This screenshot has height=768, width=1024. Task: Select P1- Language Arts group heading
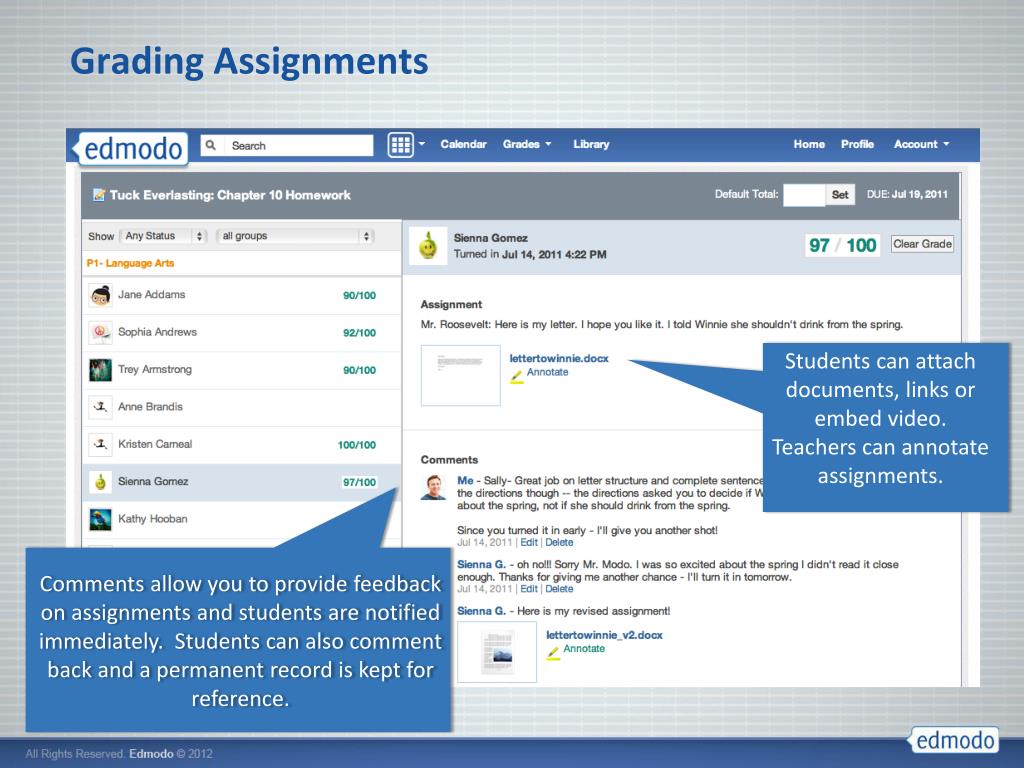130,263
